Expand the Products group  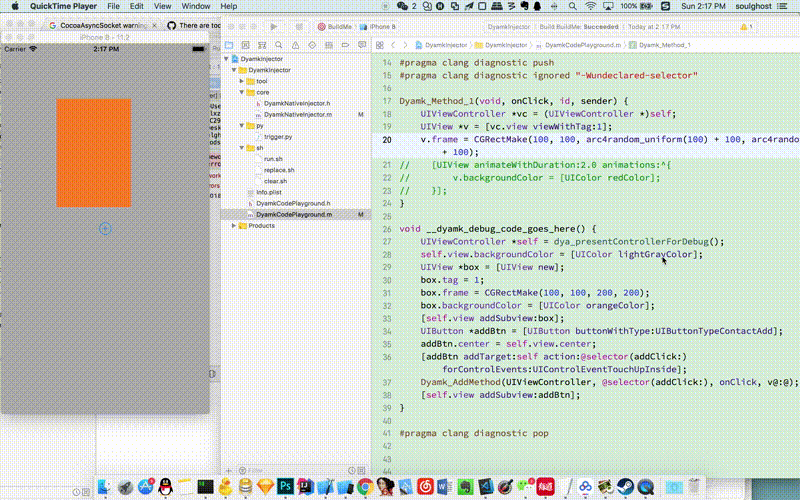[234, 226]
